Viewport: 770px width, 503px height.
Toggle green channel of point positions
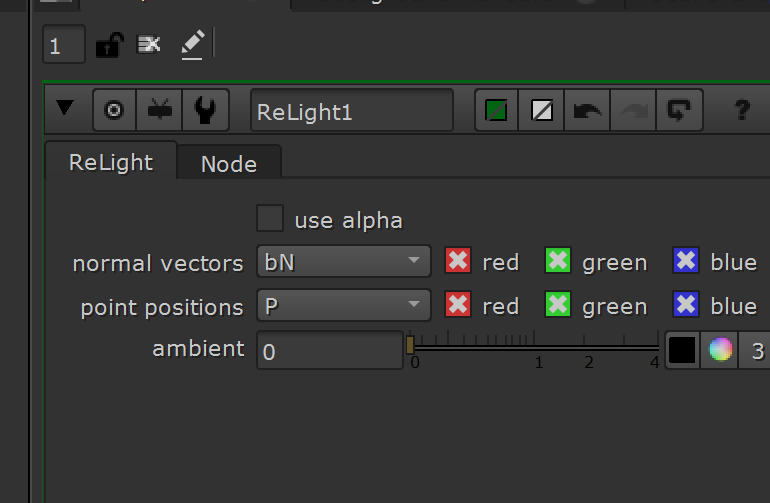click(558, 305)
